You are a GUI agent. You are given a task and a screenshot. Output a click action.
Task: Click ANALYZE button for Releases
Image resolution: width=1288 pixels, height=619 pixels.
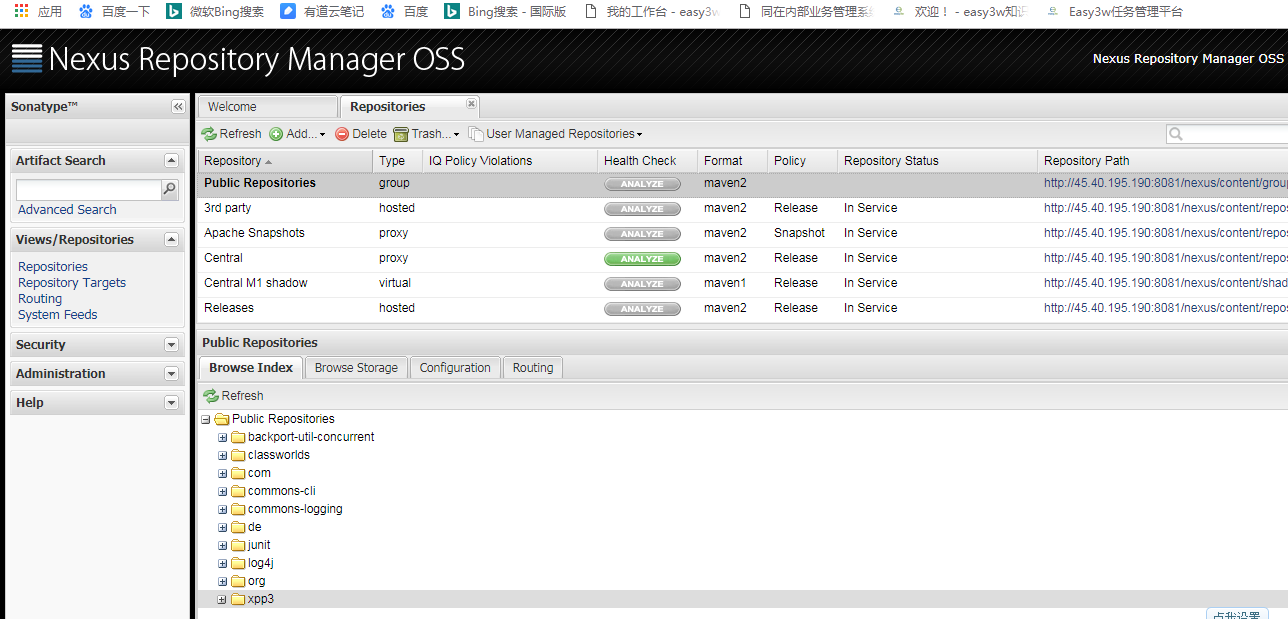click(642, 309)
